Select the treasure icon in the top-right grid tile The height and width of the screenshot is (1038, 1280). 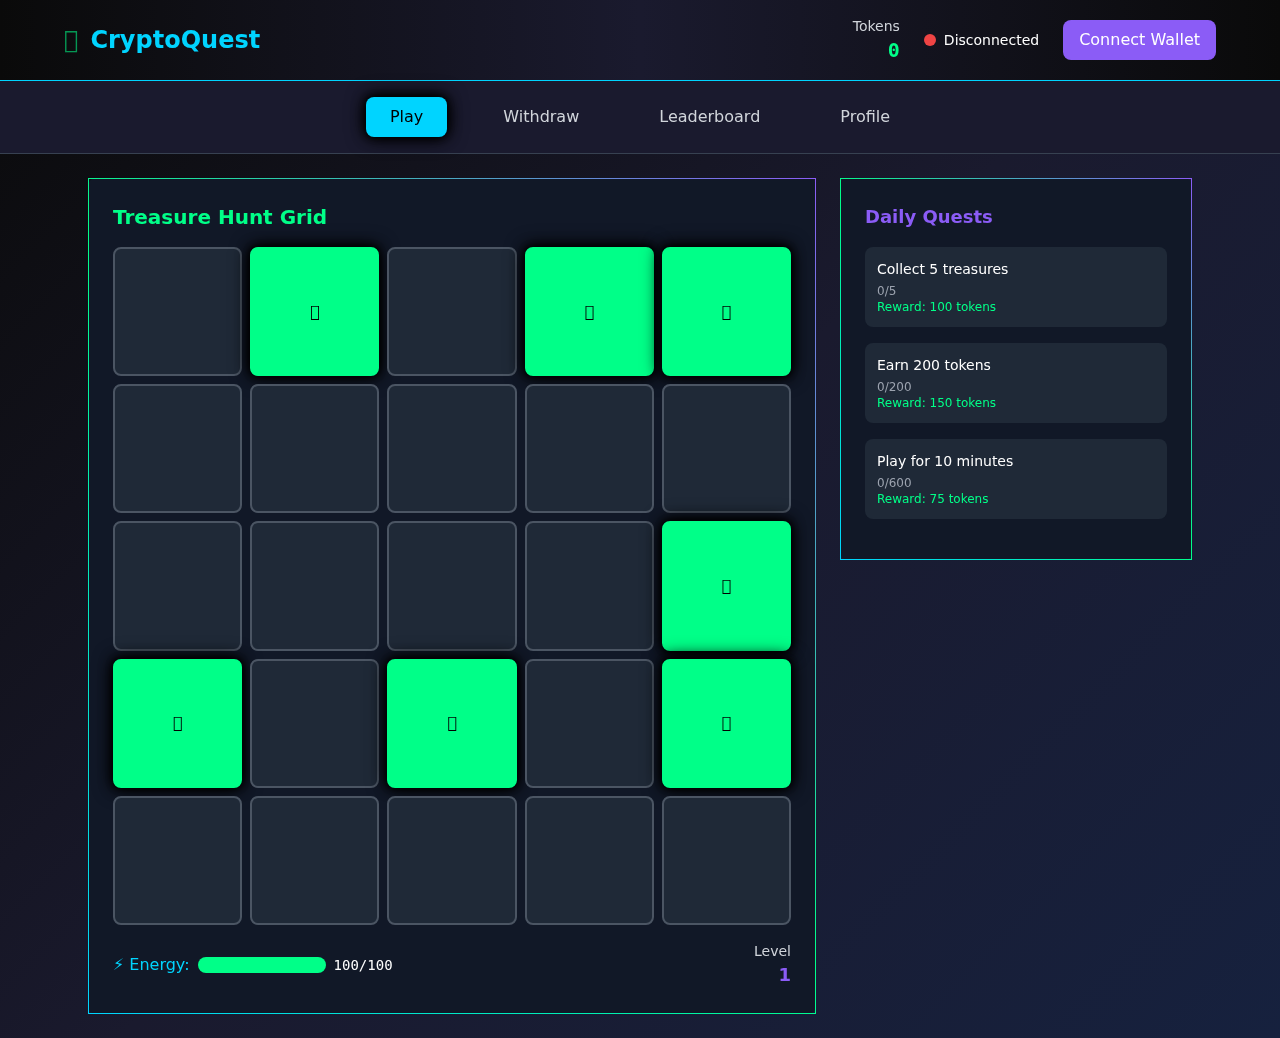726,311
